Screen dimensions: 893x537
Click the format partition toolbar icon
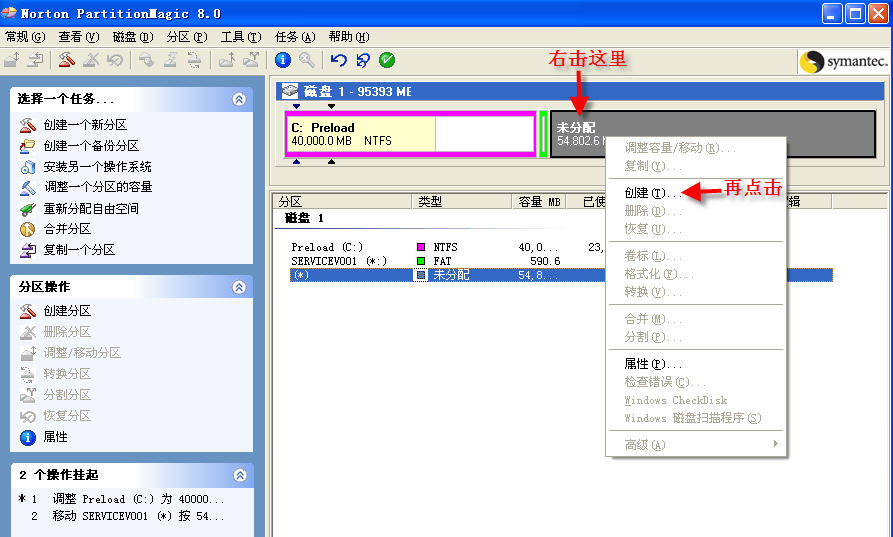(x=170, y=59)
